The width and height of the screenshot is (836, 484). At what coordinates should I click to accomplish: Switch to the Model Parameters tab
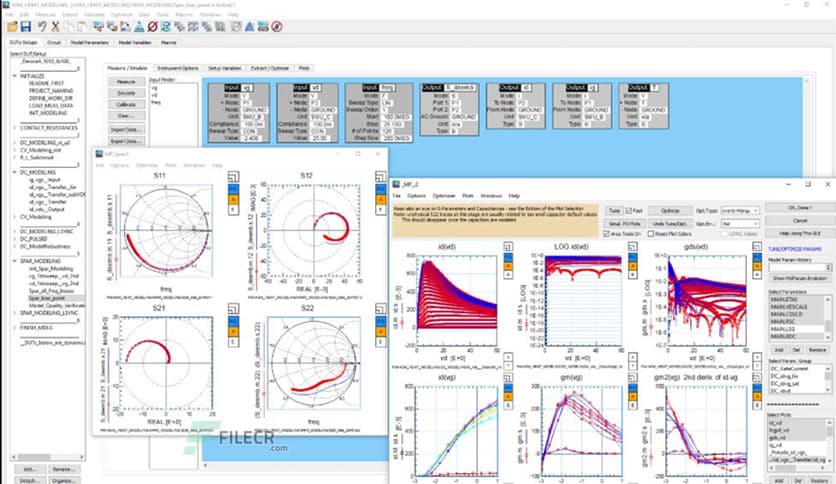click(90, 43)
